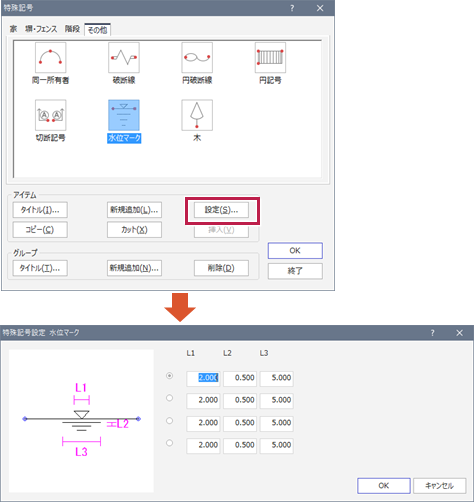
Task: Select the 水位マーク water level icon
Action: point(124,115)
